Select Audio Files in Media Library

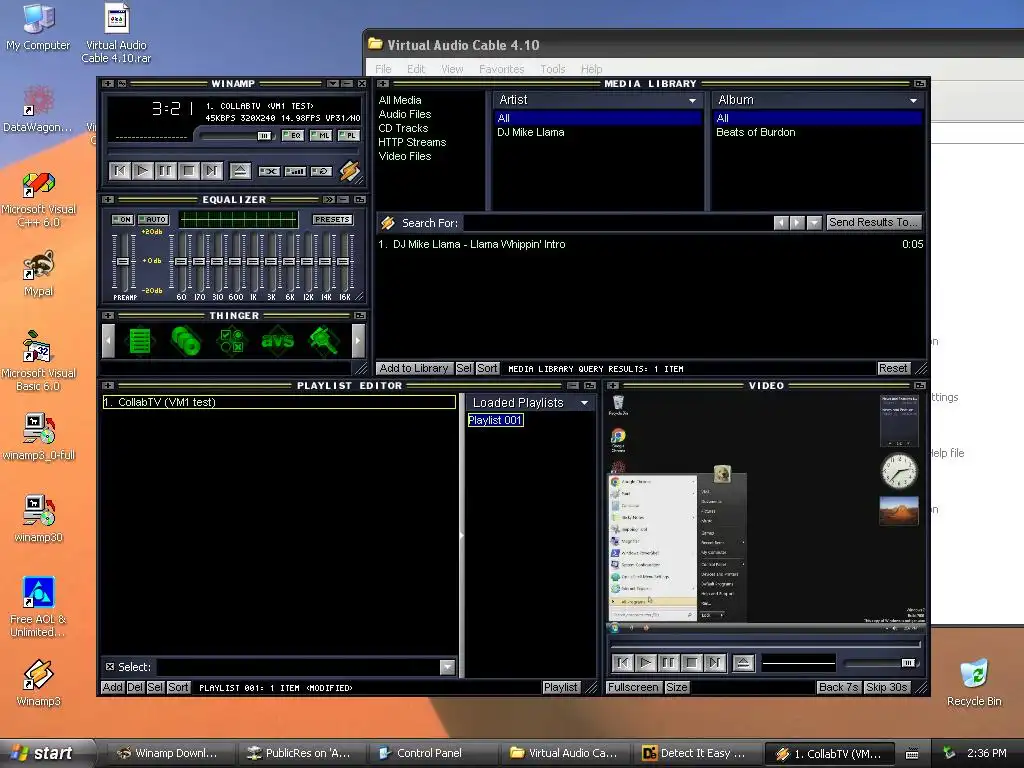pyautogui.click(x=405, y=114)
